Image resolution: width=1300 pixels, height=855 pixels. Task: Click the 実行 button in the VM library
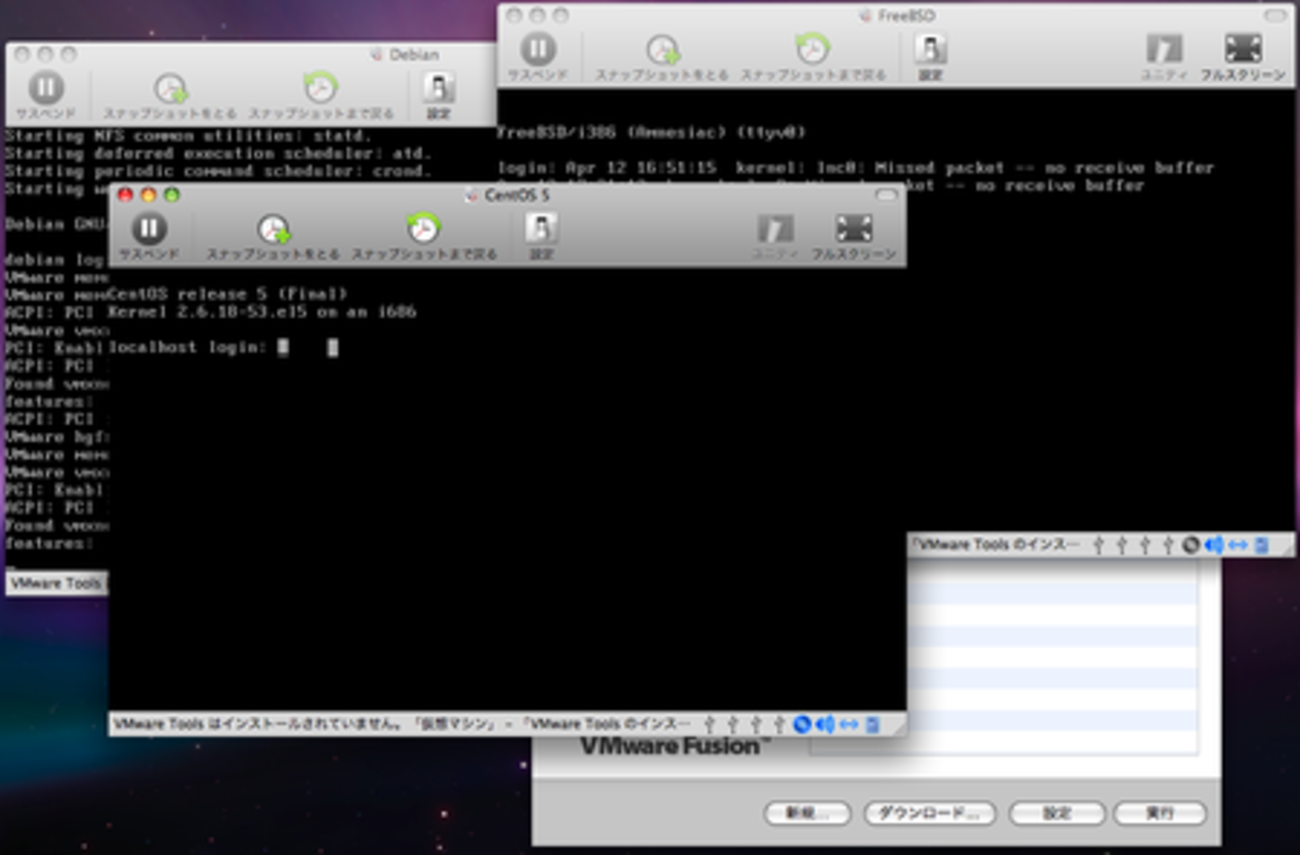(1160, 813)
